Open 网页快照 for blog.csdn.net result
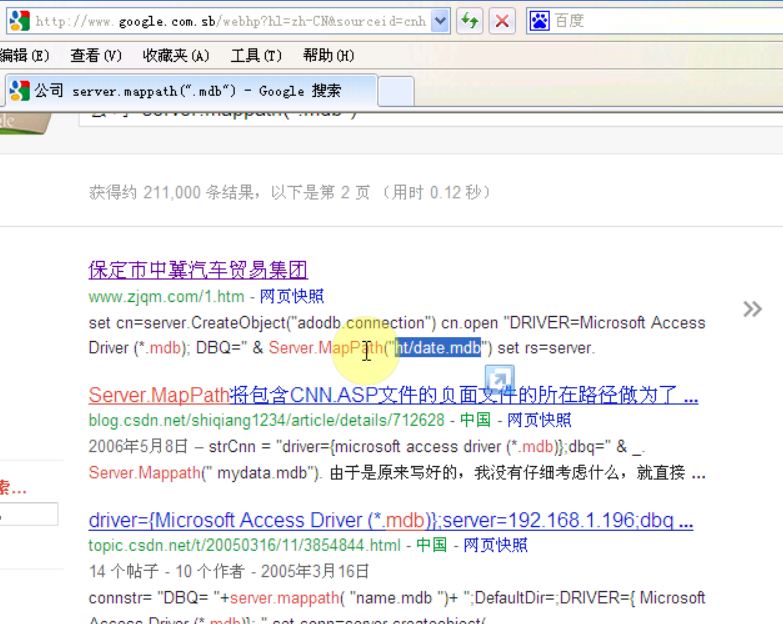Image resolution: width=783 pixels, height=624 pixels. click(539, 420)
